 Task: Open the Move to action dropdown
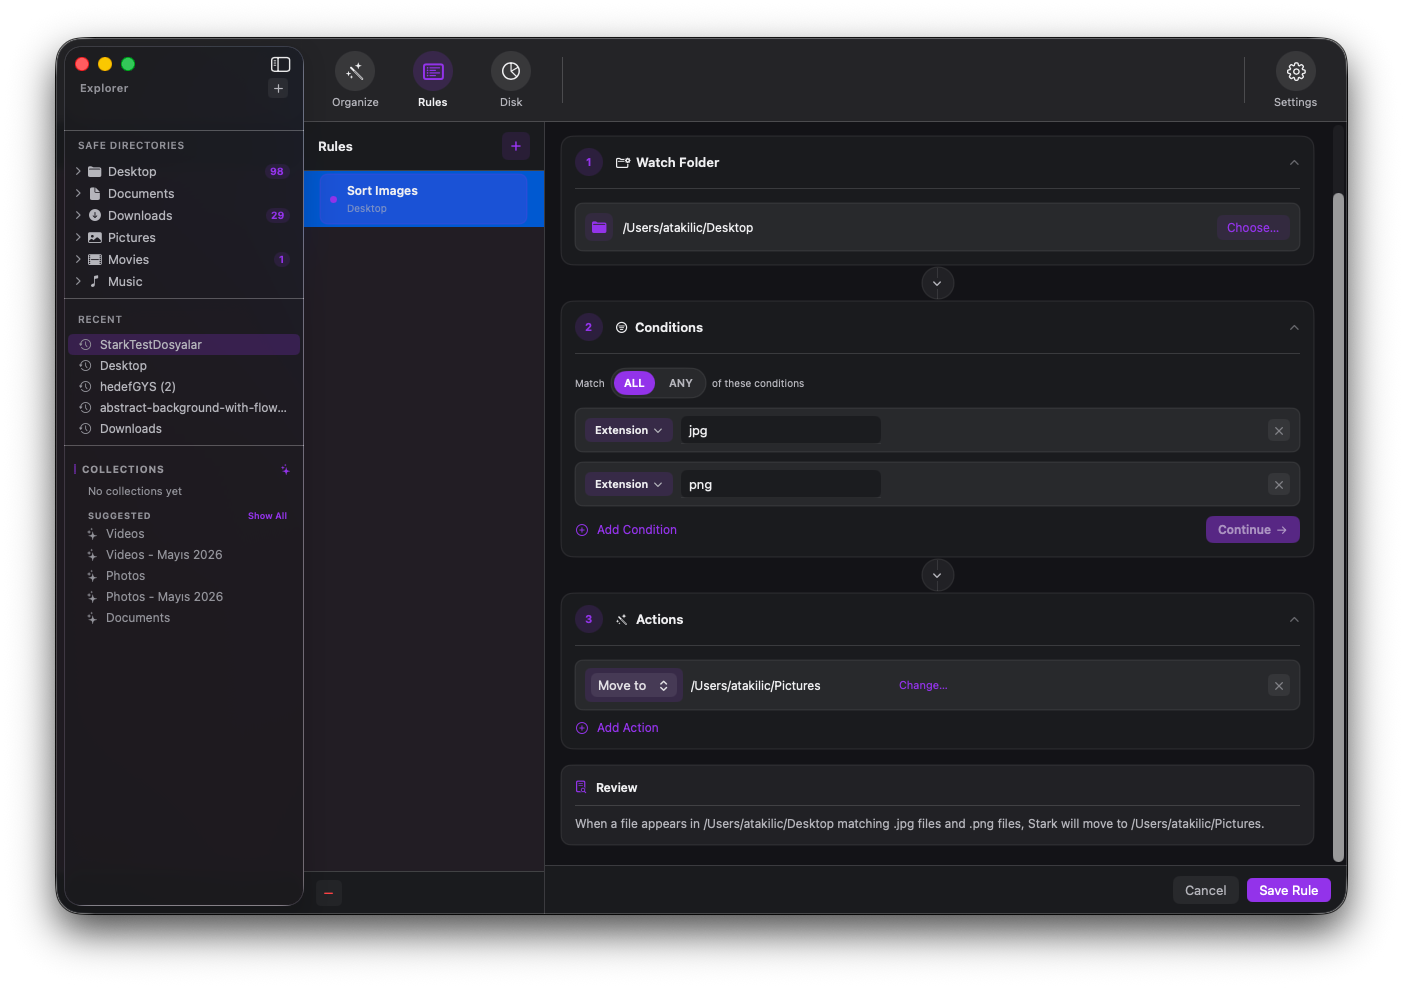[x=633, y=685]
